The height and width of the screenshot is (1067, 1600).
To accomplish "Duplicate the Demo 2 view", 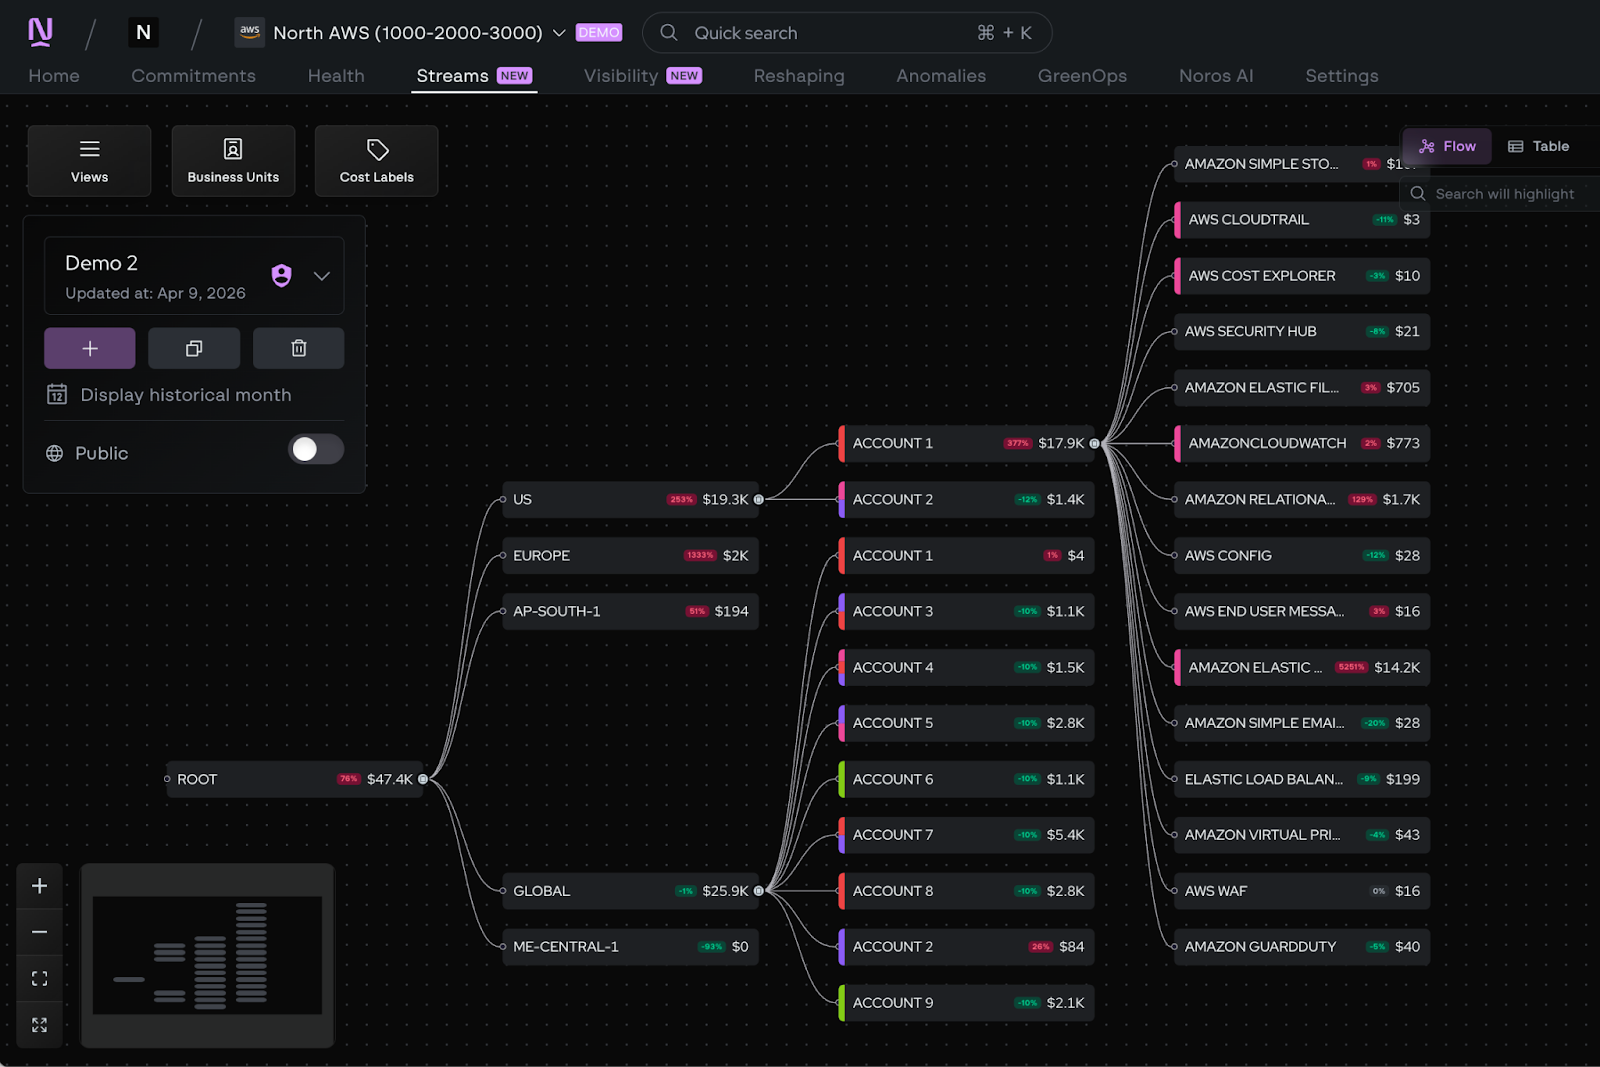I will [x=194, y=348].
